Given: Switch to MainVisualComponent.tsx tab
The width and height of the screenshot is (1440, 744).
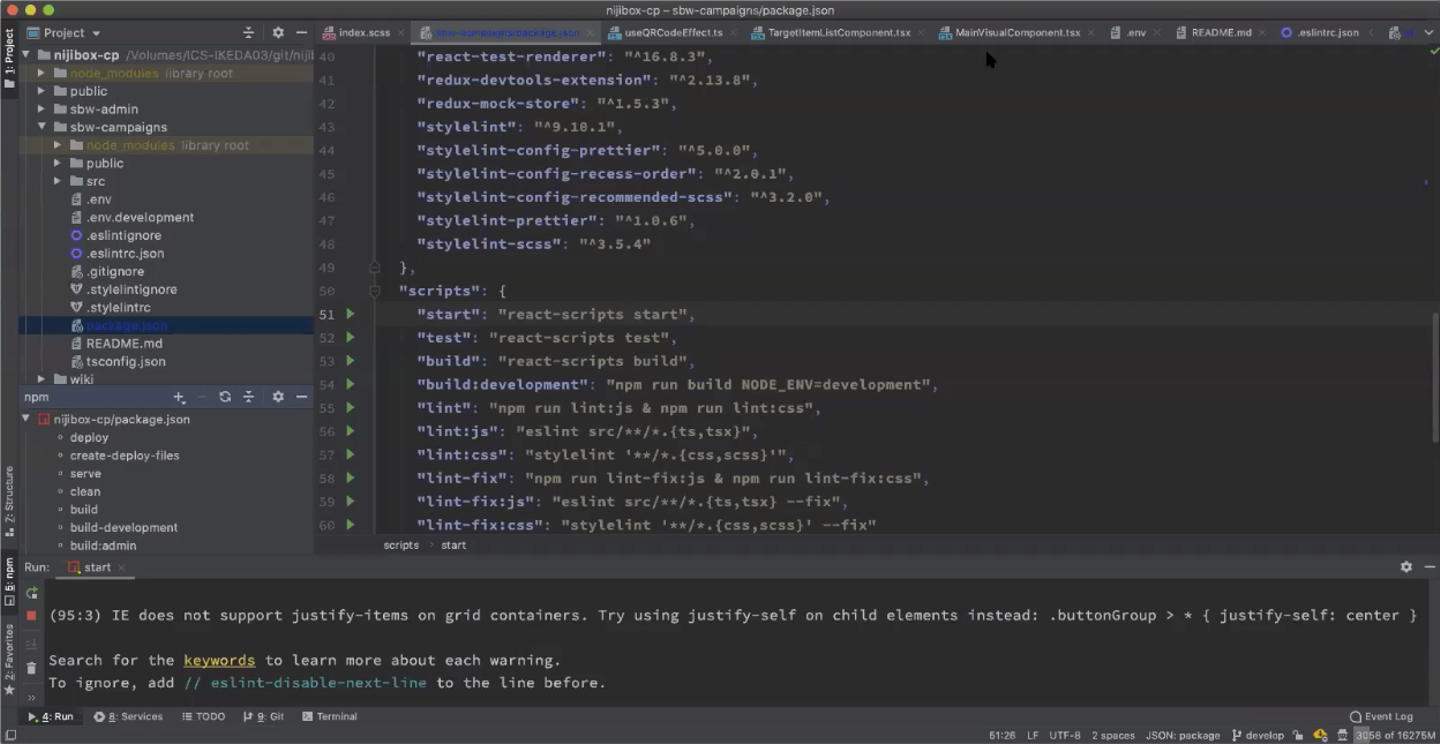Looking at the screenshot, I should tap(1016, 33).
